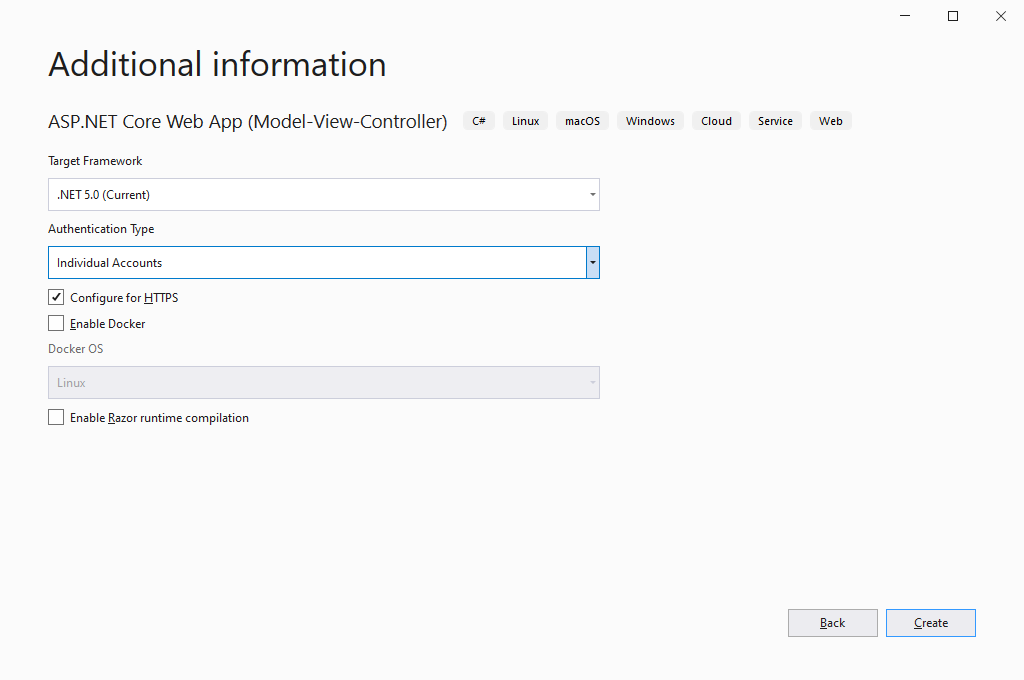Go back with the Back button
1024x680 pixels.
click(x=833, y=623)
